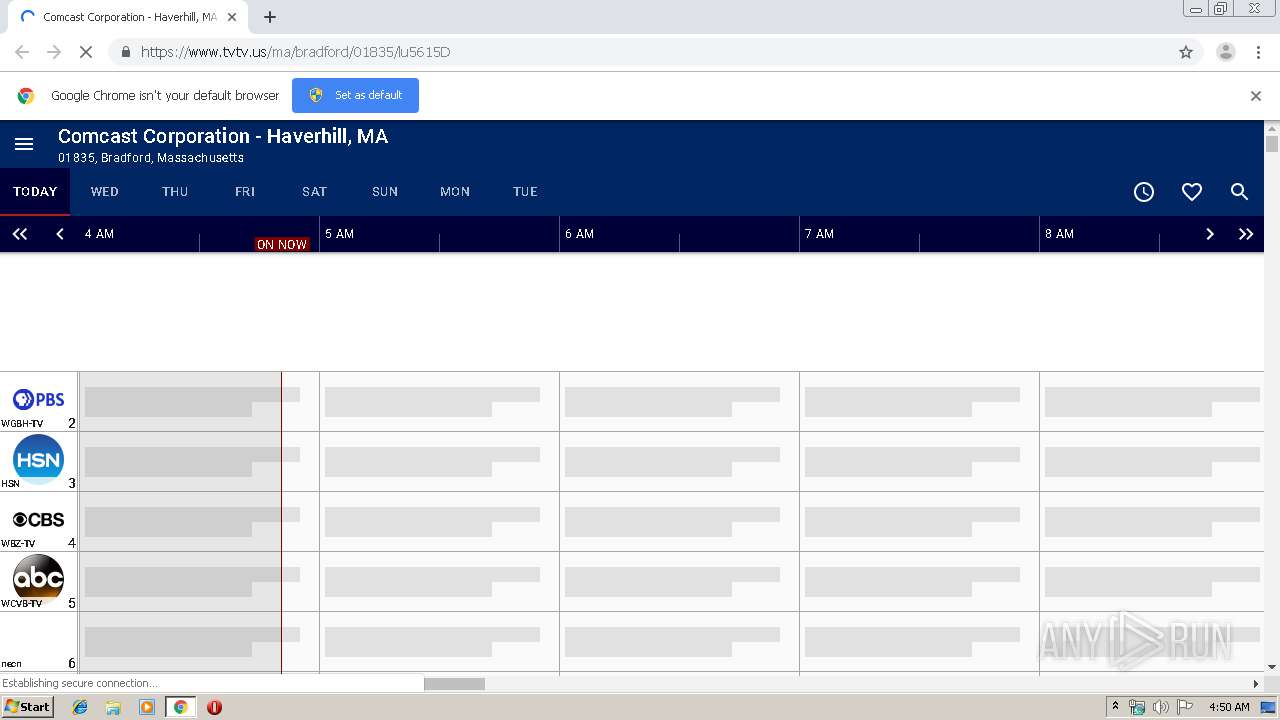Click Set as default button
Viewport: 1280px width, 720px height.
[355, 95]
